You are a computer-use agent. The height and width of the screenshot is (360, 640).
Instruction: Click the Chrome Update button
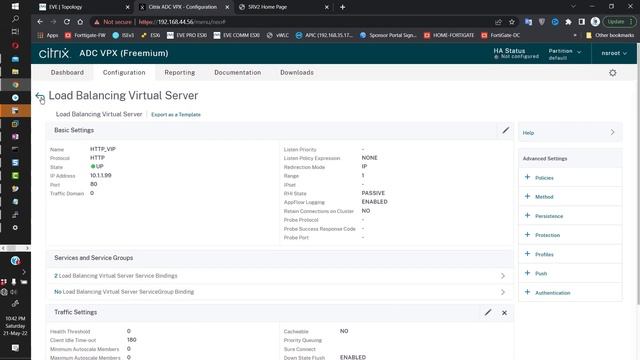click(616, 22)
